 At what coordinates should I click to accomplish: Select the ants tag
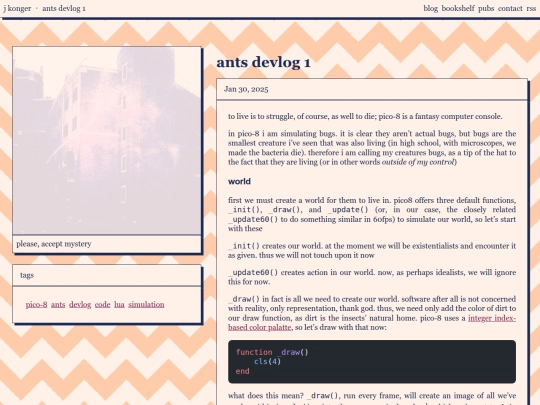click(x=58, y=304)
